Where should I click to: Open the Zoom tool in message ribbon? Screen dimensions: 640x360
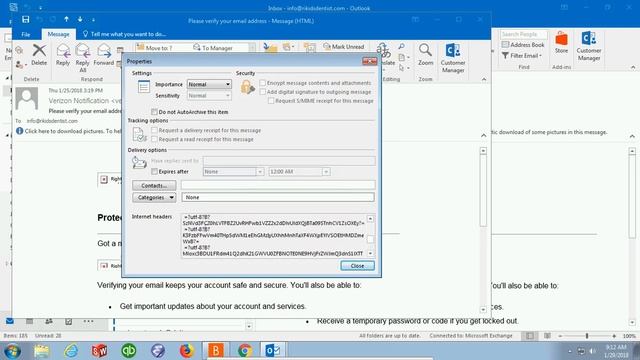(425, 54)
